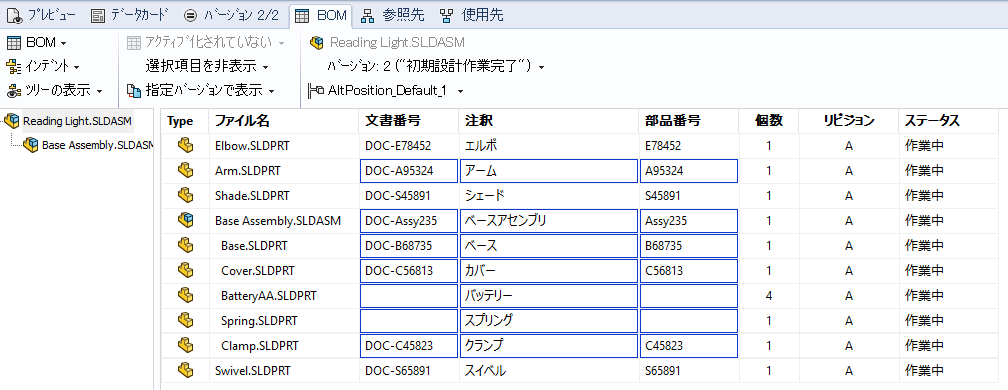
Task: Click the E78452 part number cell
Action: (663, 146)
